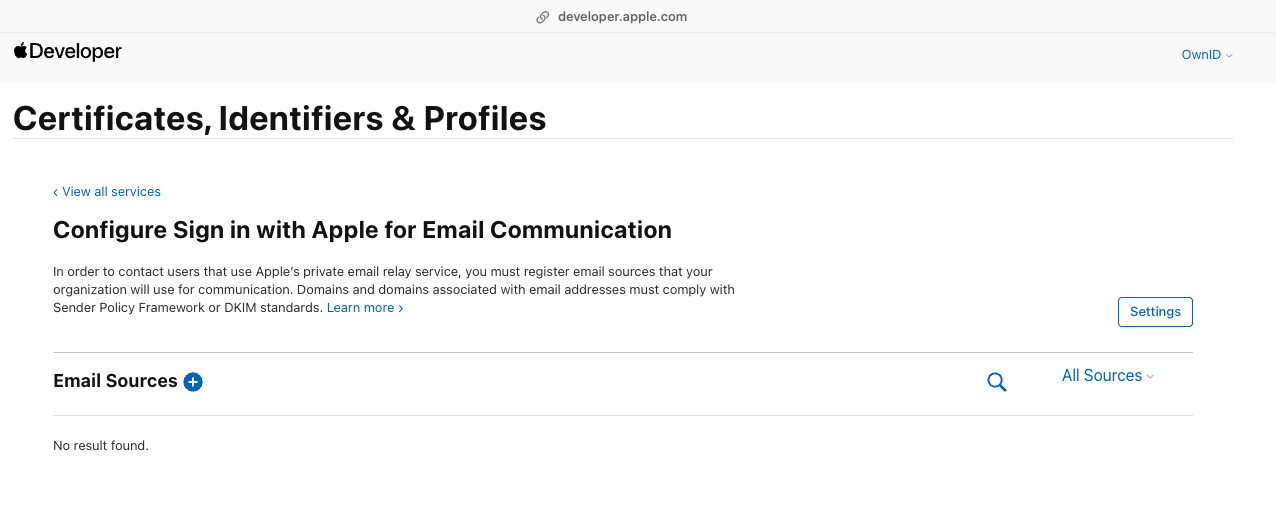Open the Learn more link
Viewport: 1276px width, 525px height.
pos(365,308)
